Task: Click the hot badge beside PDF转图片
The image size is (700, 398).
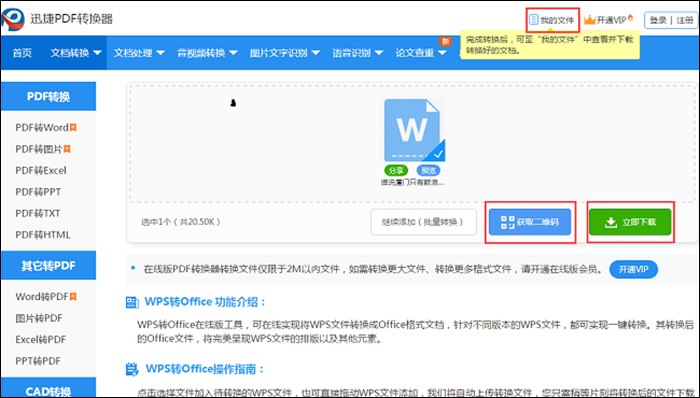Action: tap(67, 149)
